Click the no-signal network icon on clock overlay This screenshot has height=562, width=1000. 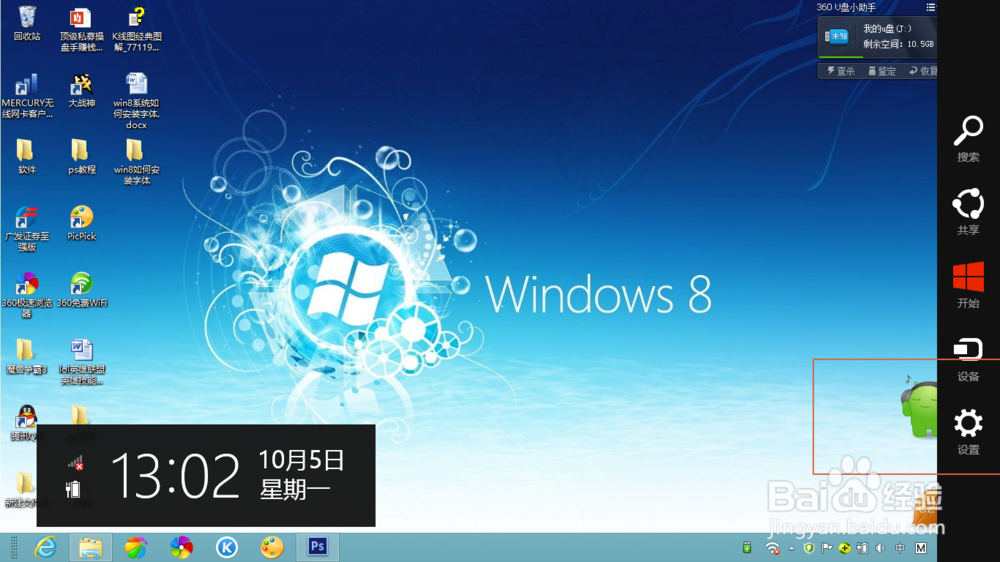[x=76, y=462]
